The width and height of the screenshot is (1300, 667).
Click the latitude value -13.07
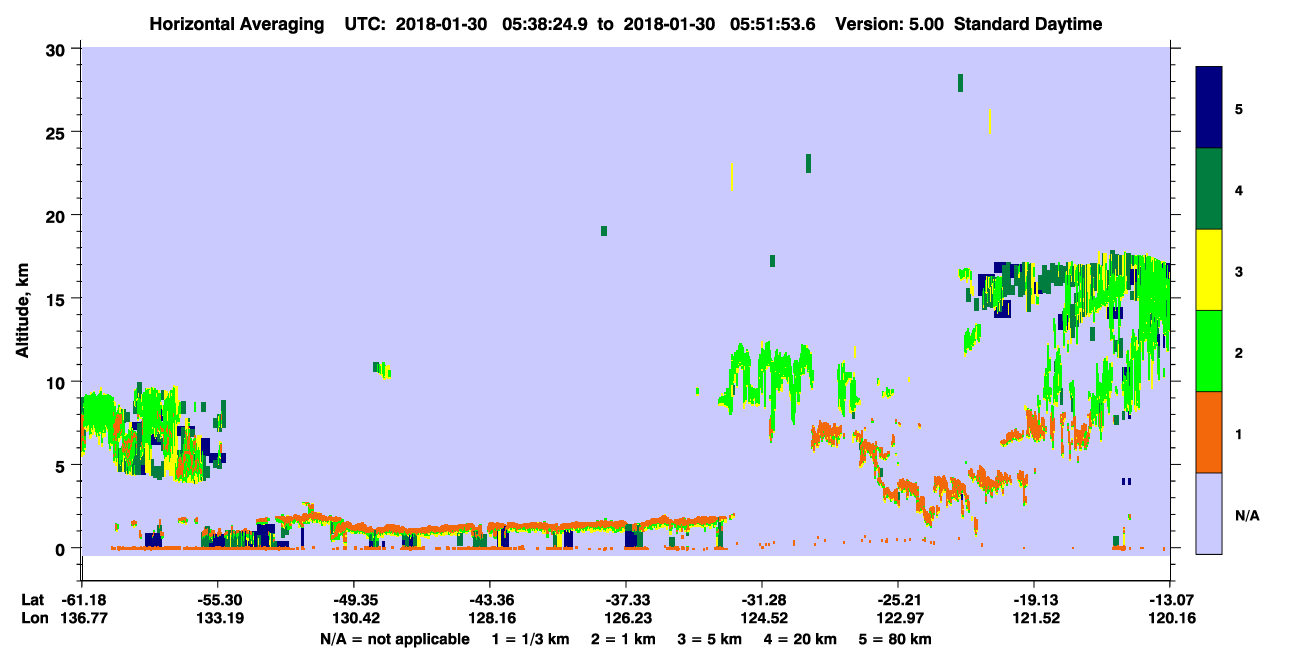[1170, 600]
